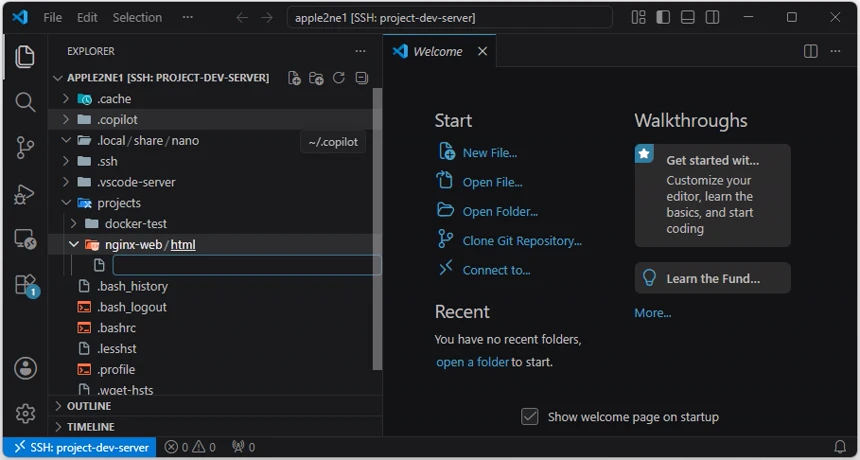Click the More... walkthroughs link
The image size is (860, 460).
click(x=653, y=313)
